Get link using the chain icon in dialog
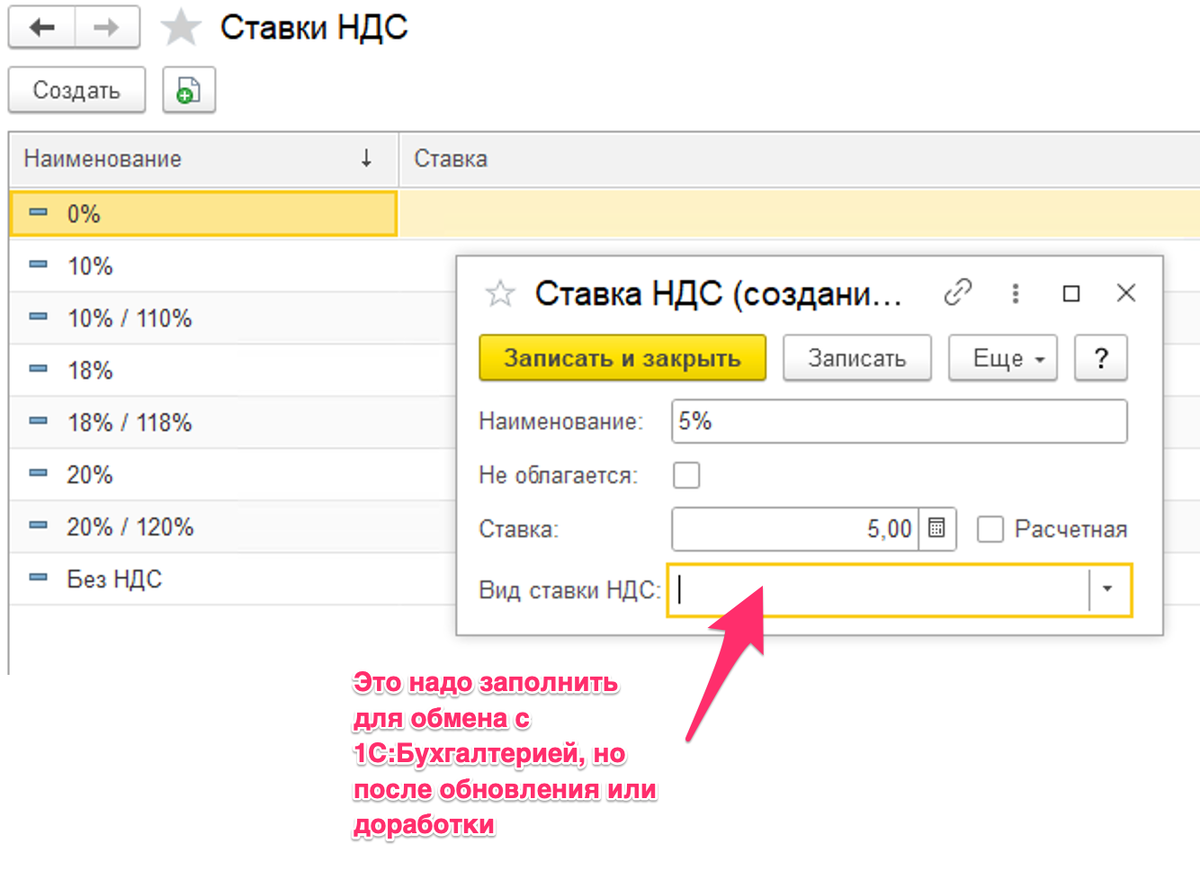This screenshot has width=1200, height=880. (958, 293)
